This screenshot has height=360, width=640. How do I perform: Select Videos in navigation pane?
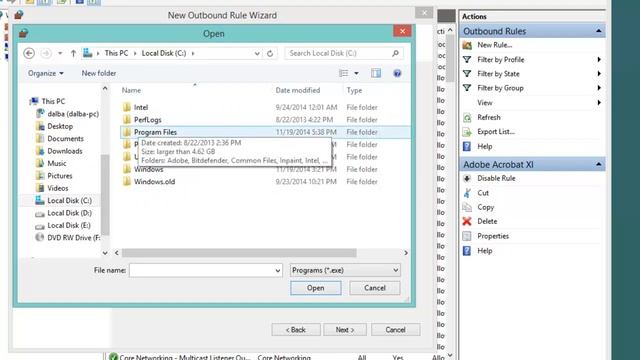tap(58, 188)
